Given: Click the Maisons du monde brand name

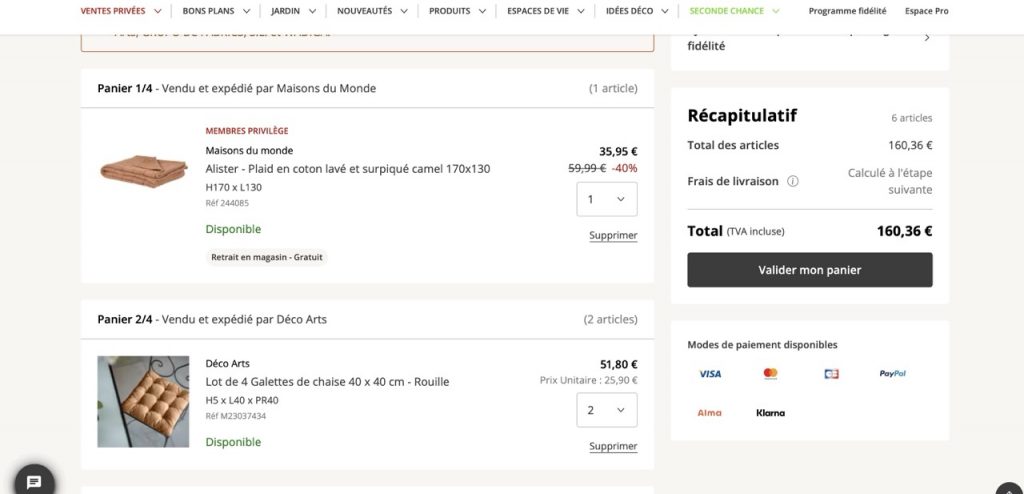Looking at the screenshot, I should pyautogui.click(x=249, y=150).
